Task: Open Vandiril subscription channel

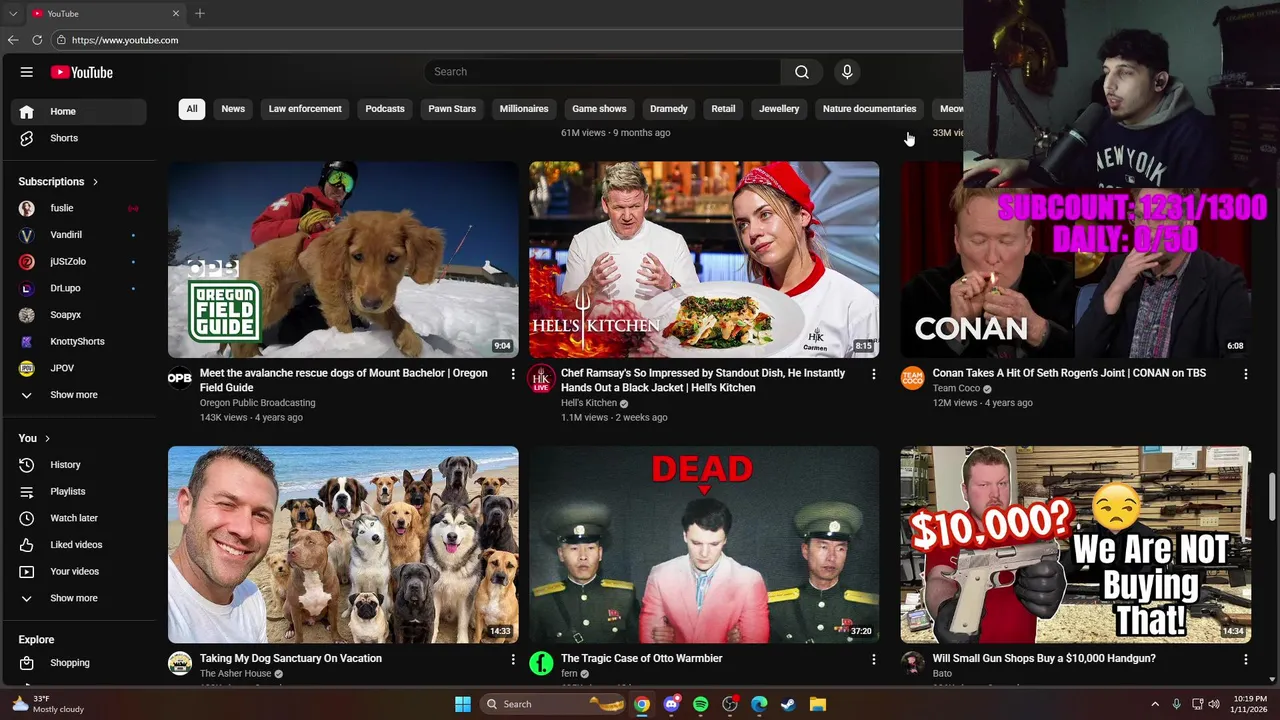Action: point(78,235)
